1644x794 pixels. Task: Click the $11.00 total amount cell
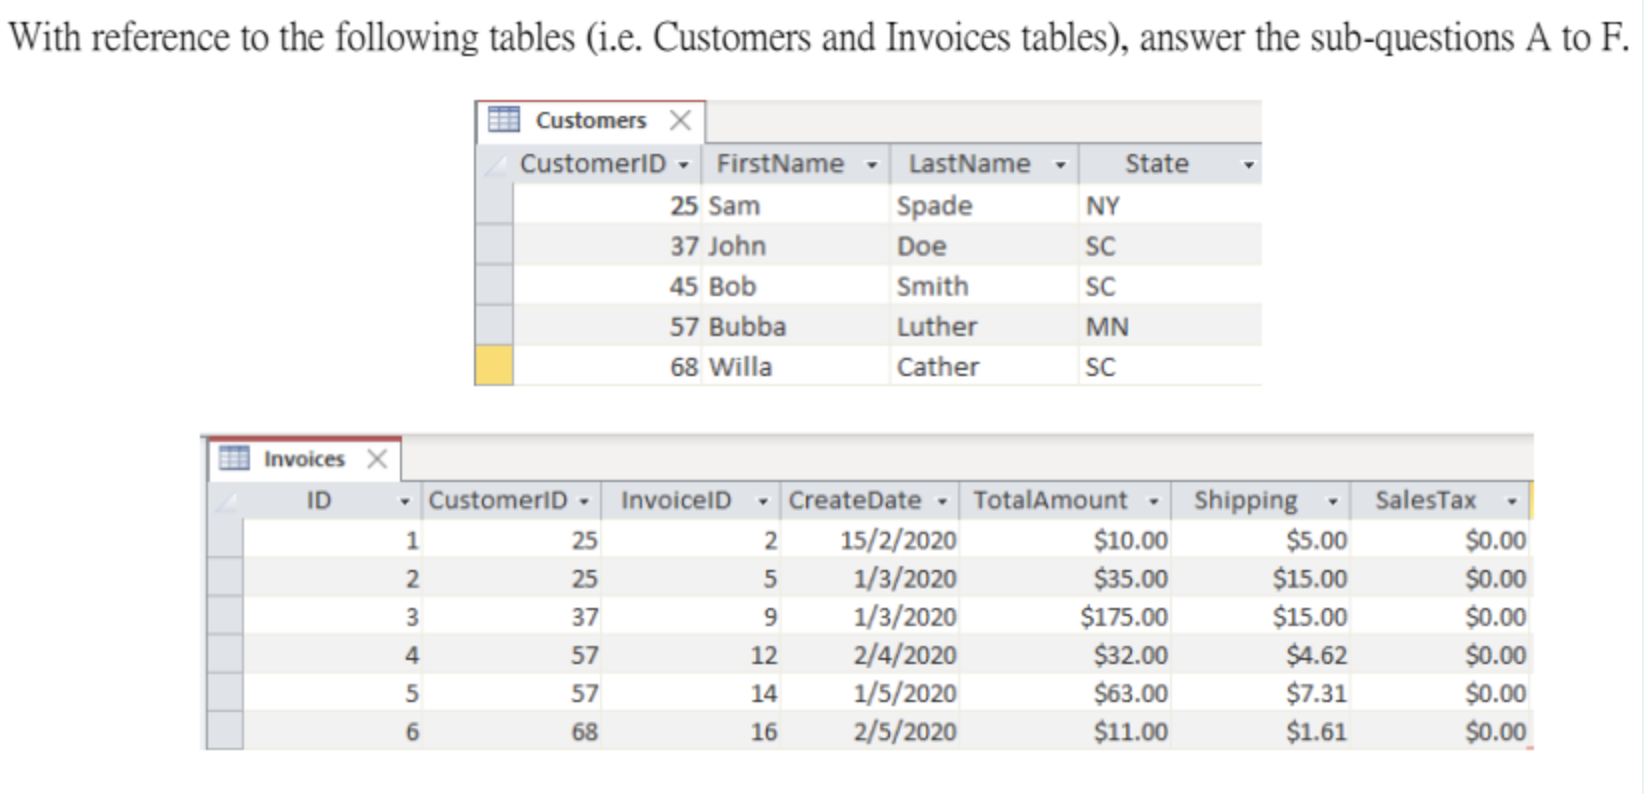[x=1064, y=731]
